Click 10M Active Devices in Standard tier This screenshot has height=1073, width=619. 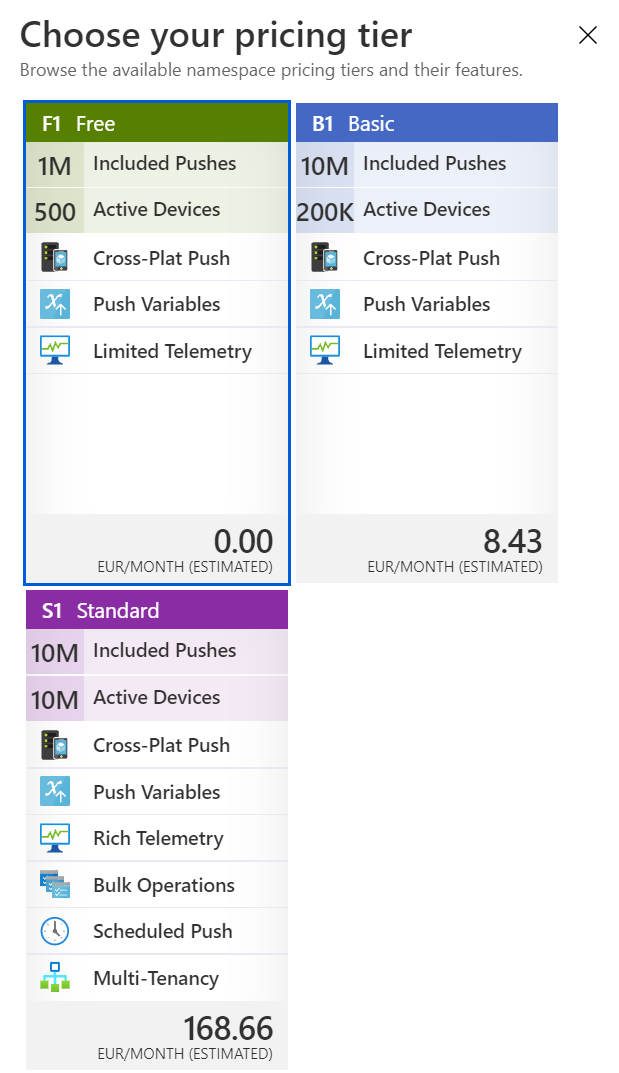157,698
